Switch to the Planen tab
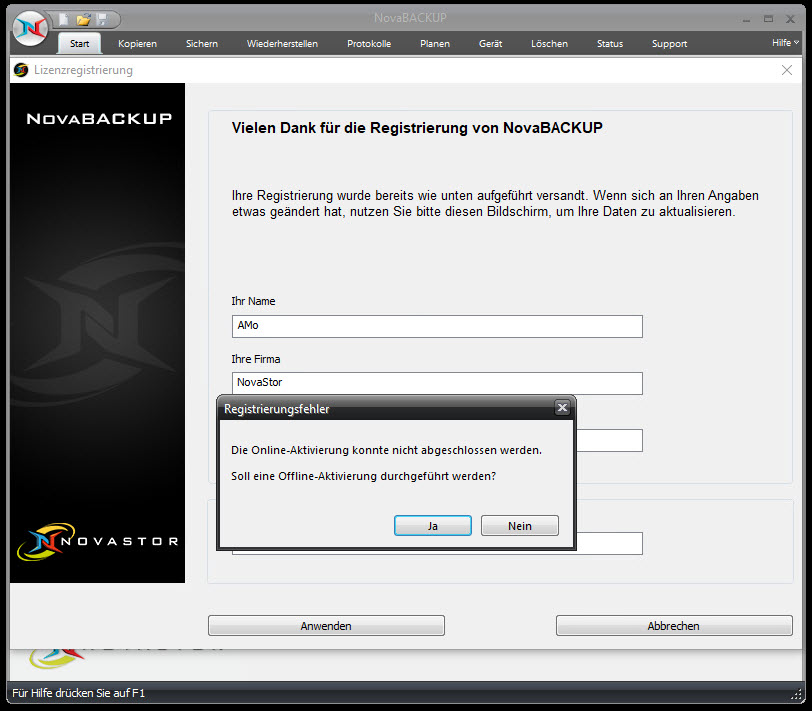 (435, 43)
